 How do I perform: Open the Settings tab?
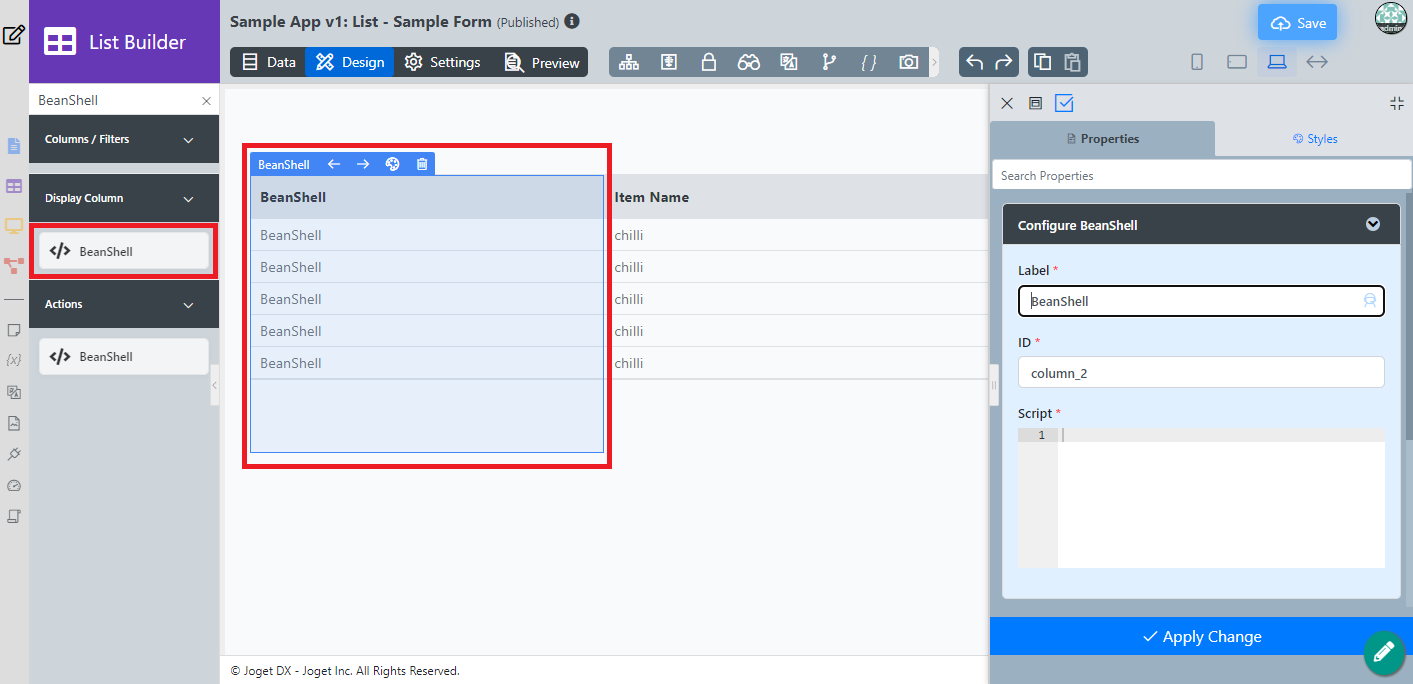442,62
